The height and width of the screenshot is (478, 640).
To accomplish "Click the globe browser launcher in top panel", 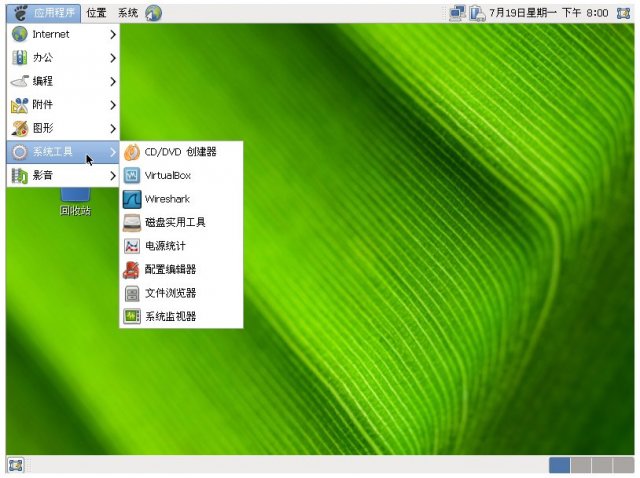I will 153,13.
